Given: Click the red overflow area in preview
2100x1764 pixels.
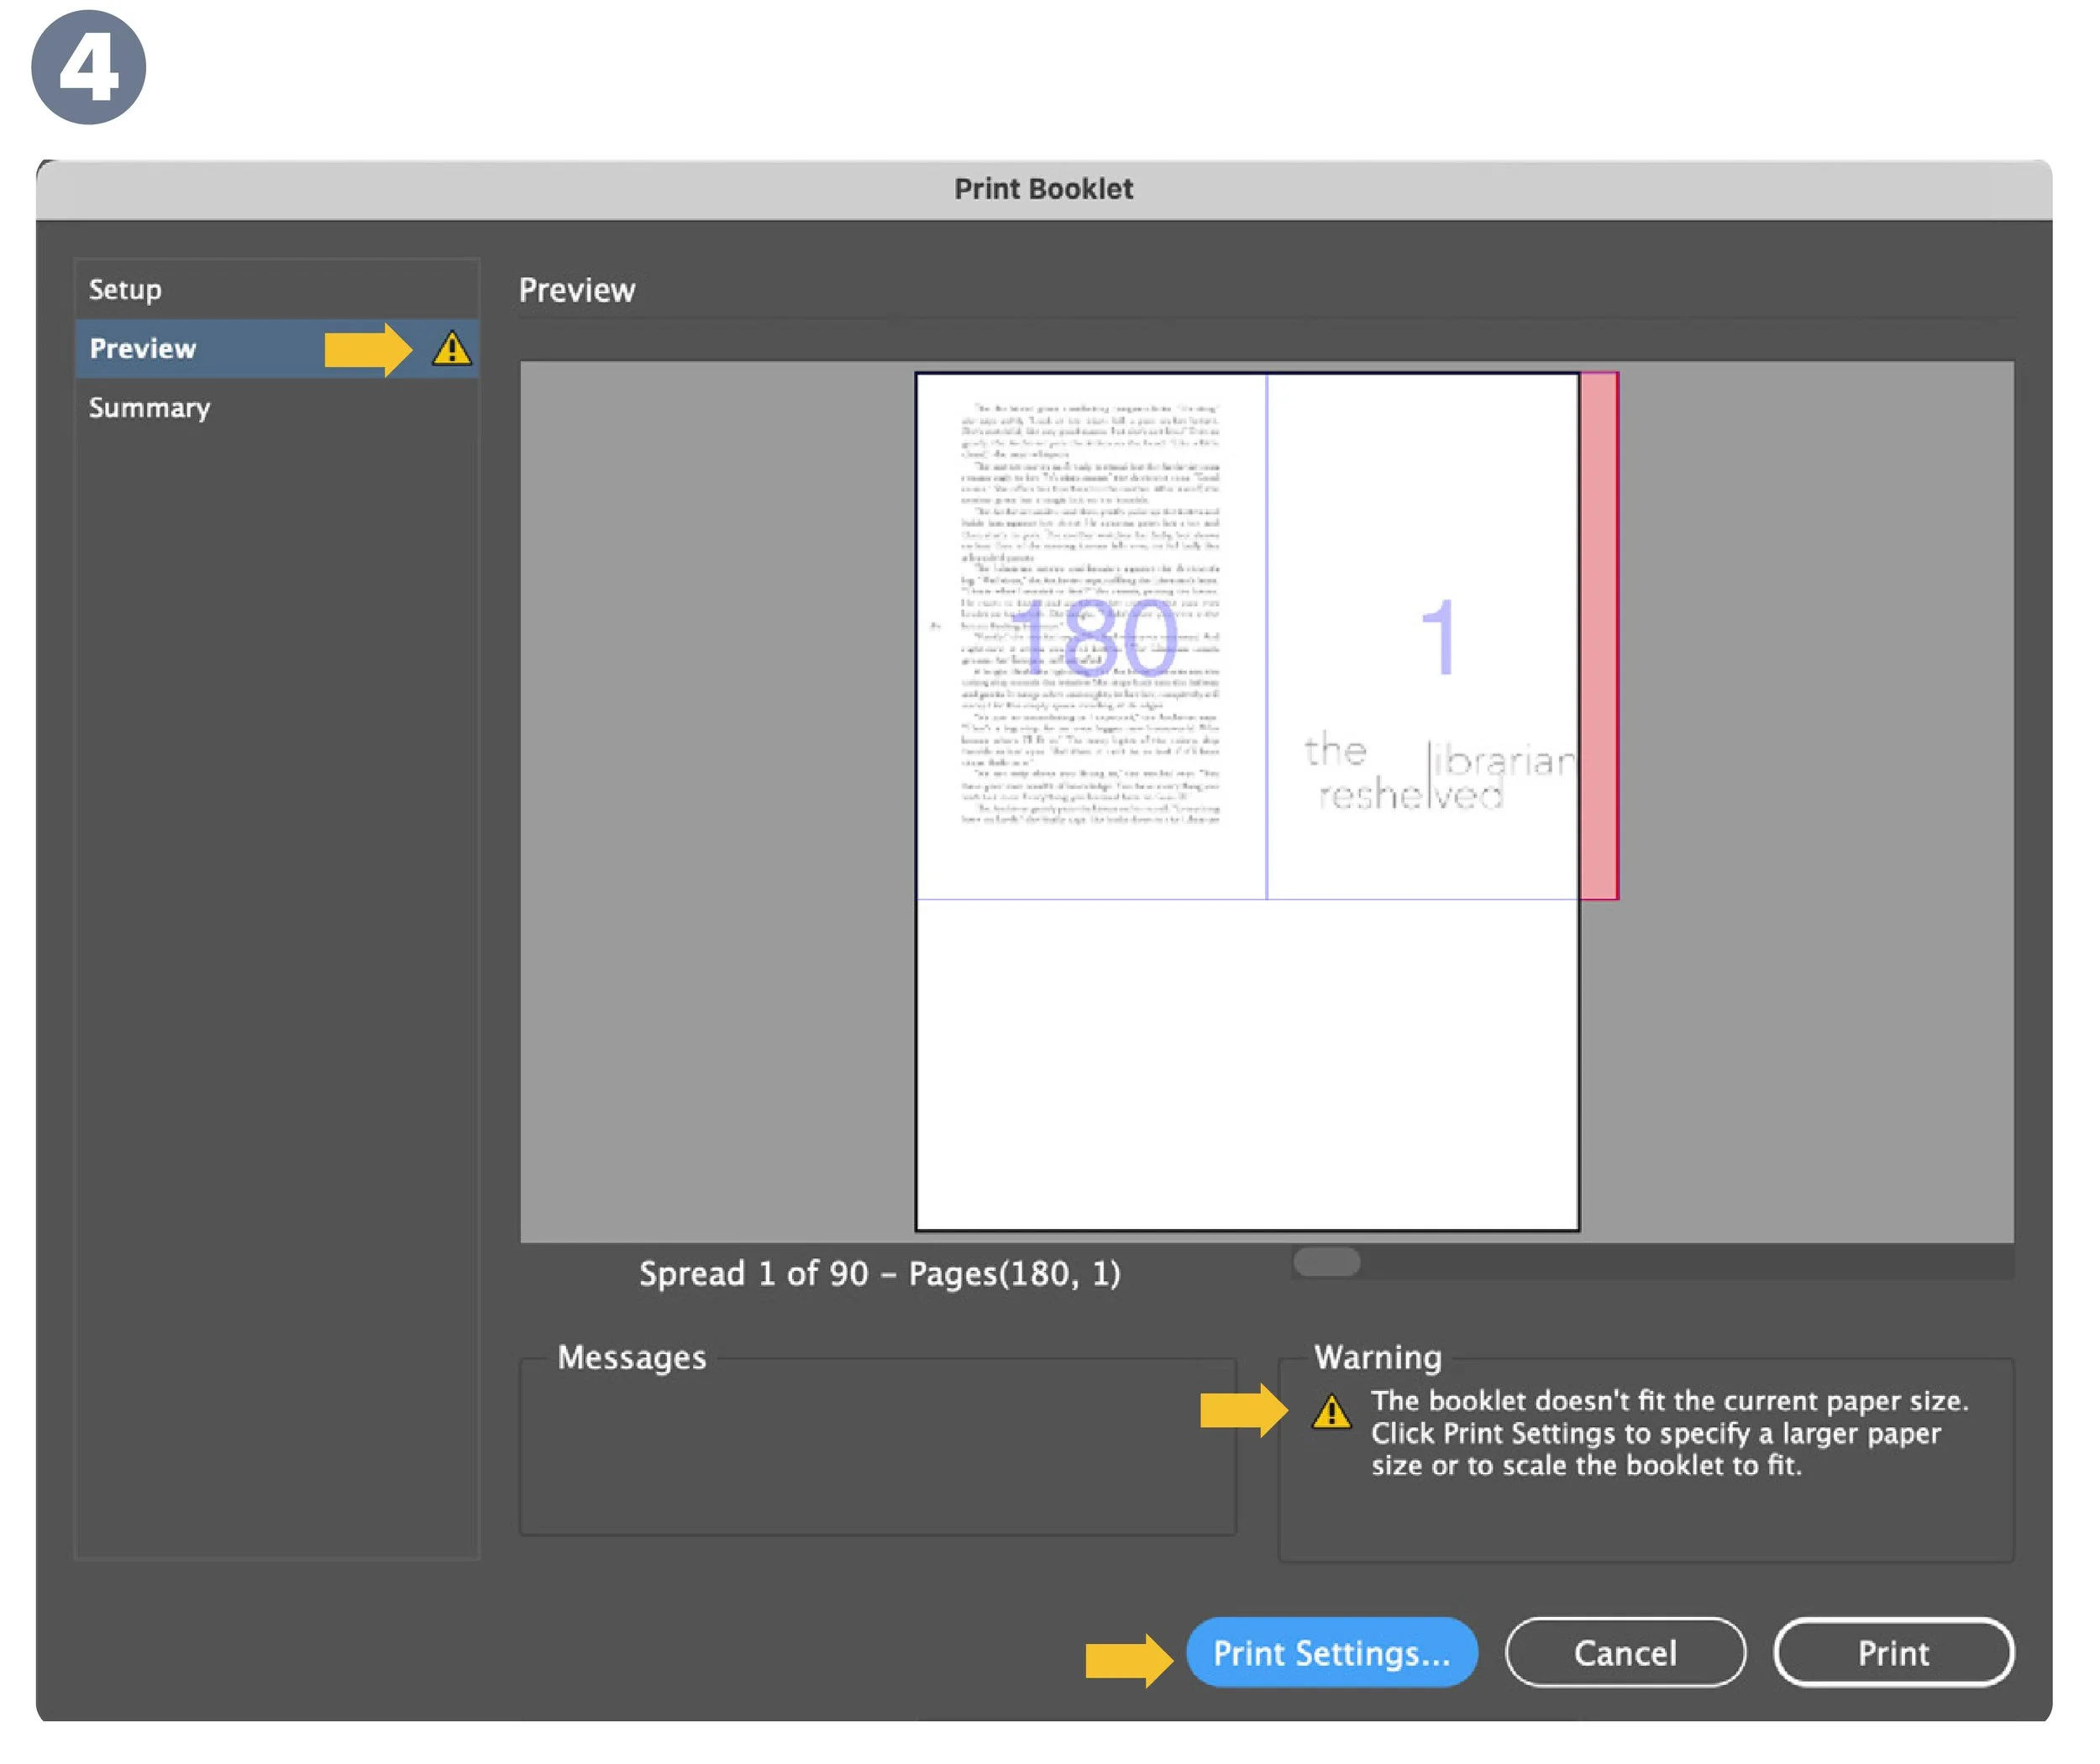Looking at the screenshot, I should coord(1599,636).
